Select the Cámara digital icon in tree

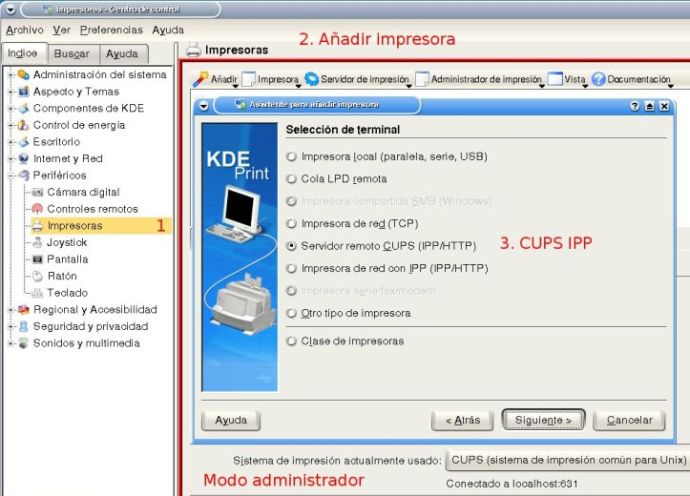coord(39,192)
